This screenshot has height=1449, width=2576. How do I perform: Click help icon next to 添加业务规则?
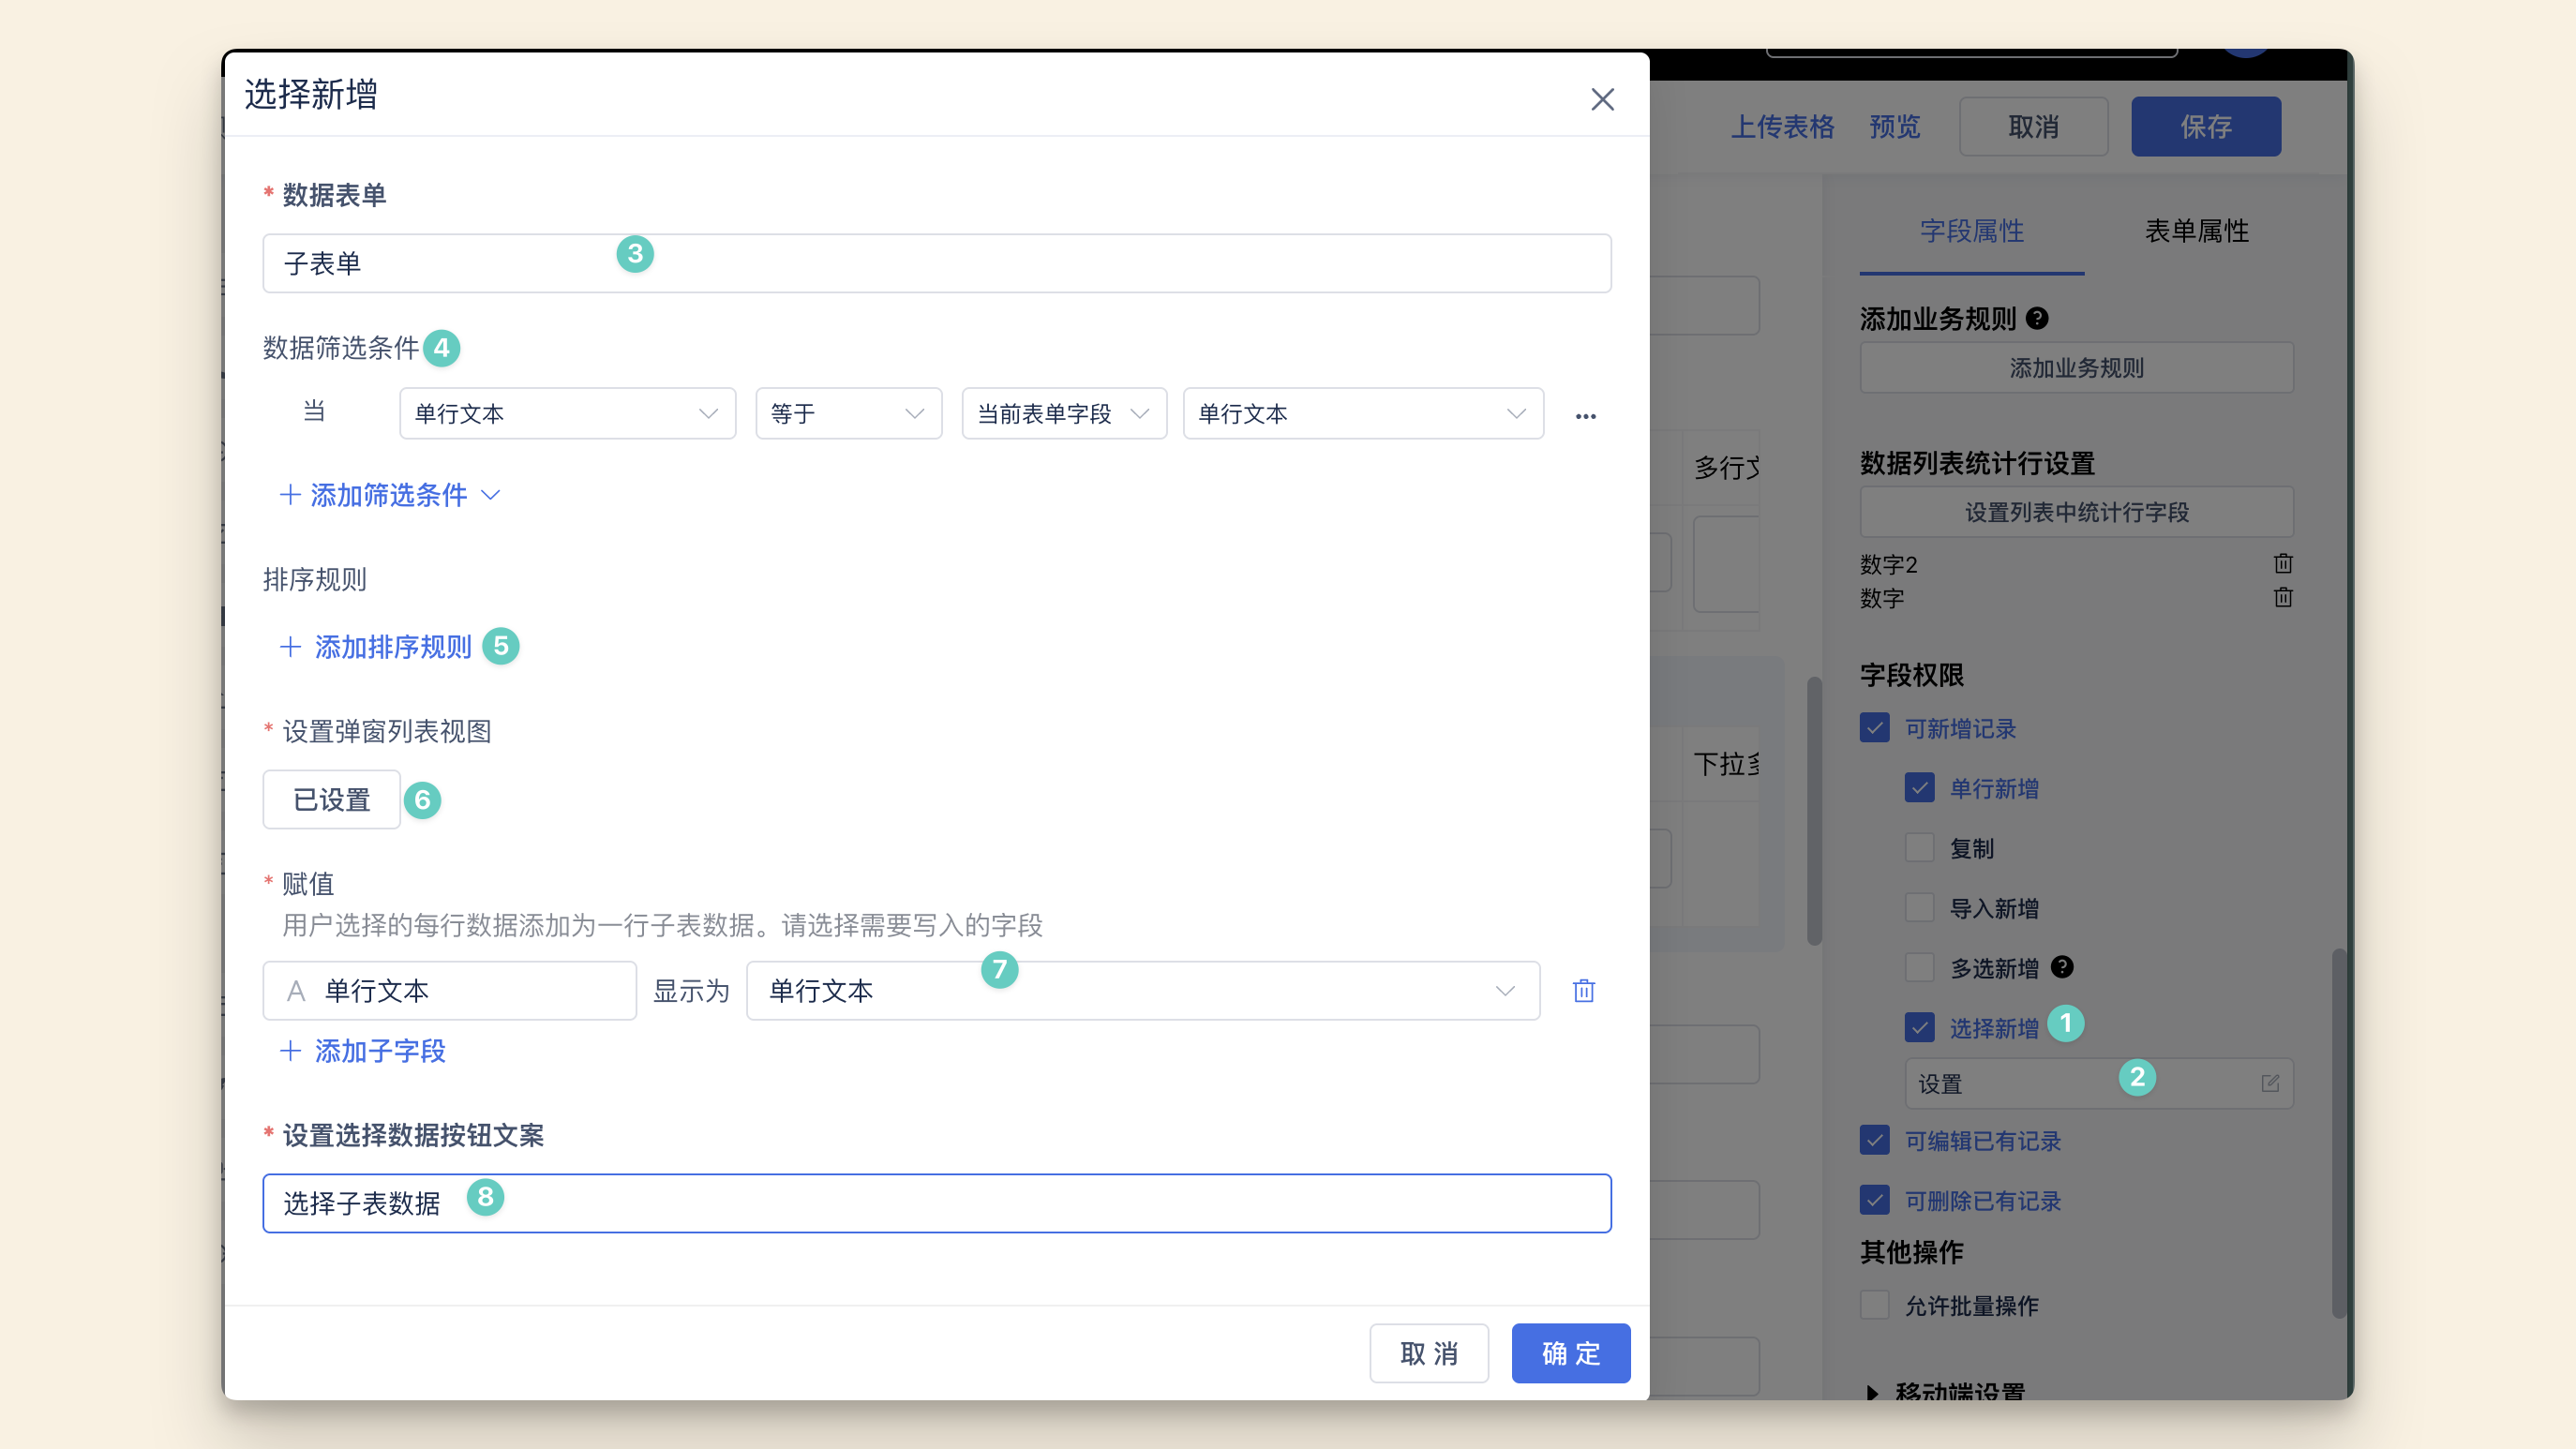(x=2037, y=318)
